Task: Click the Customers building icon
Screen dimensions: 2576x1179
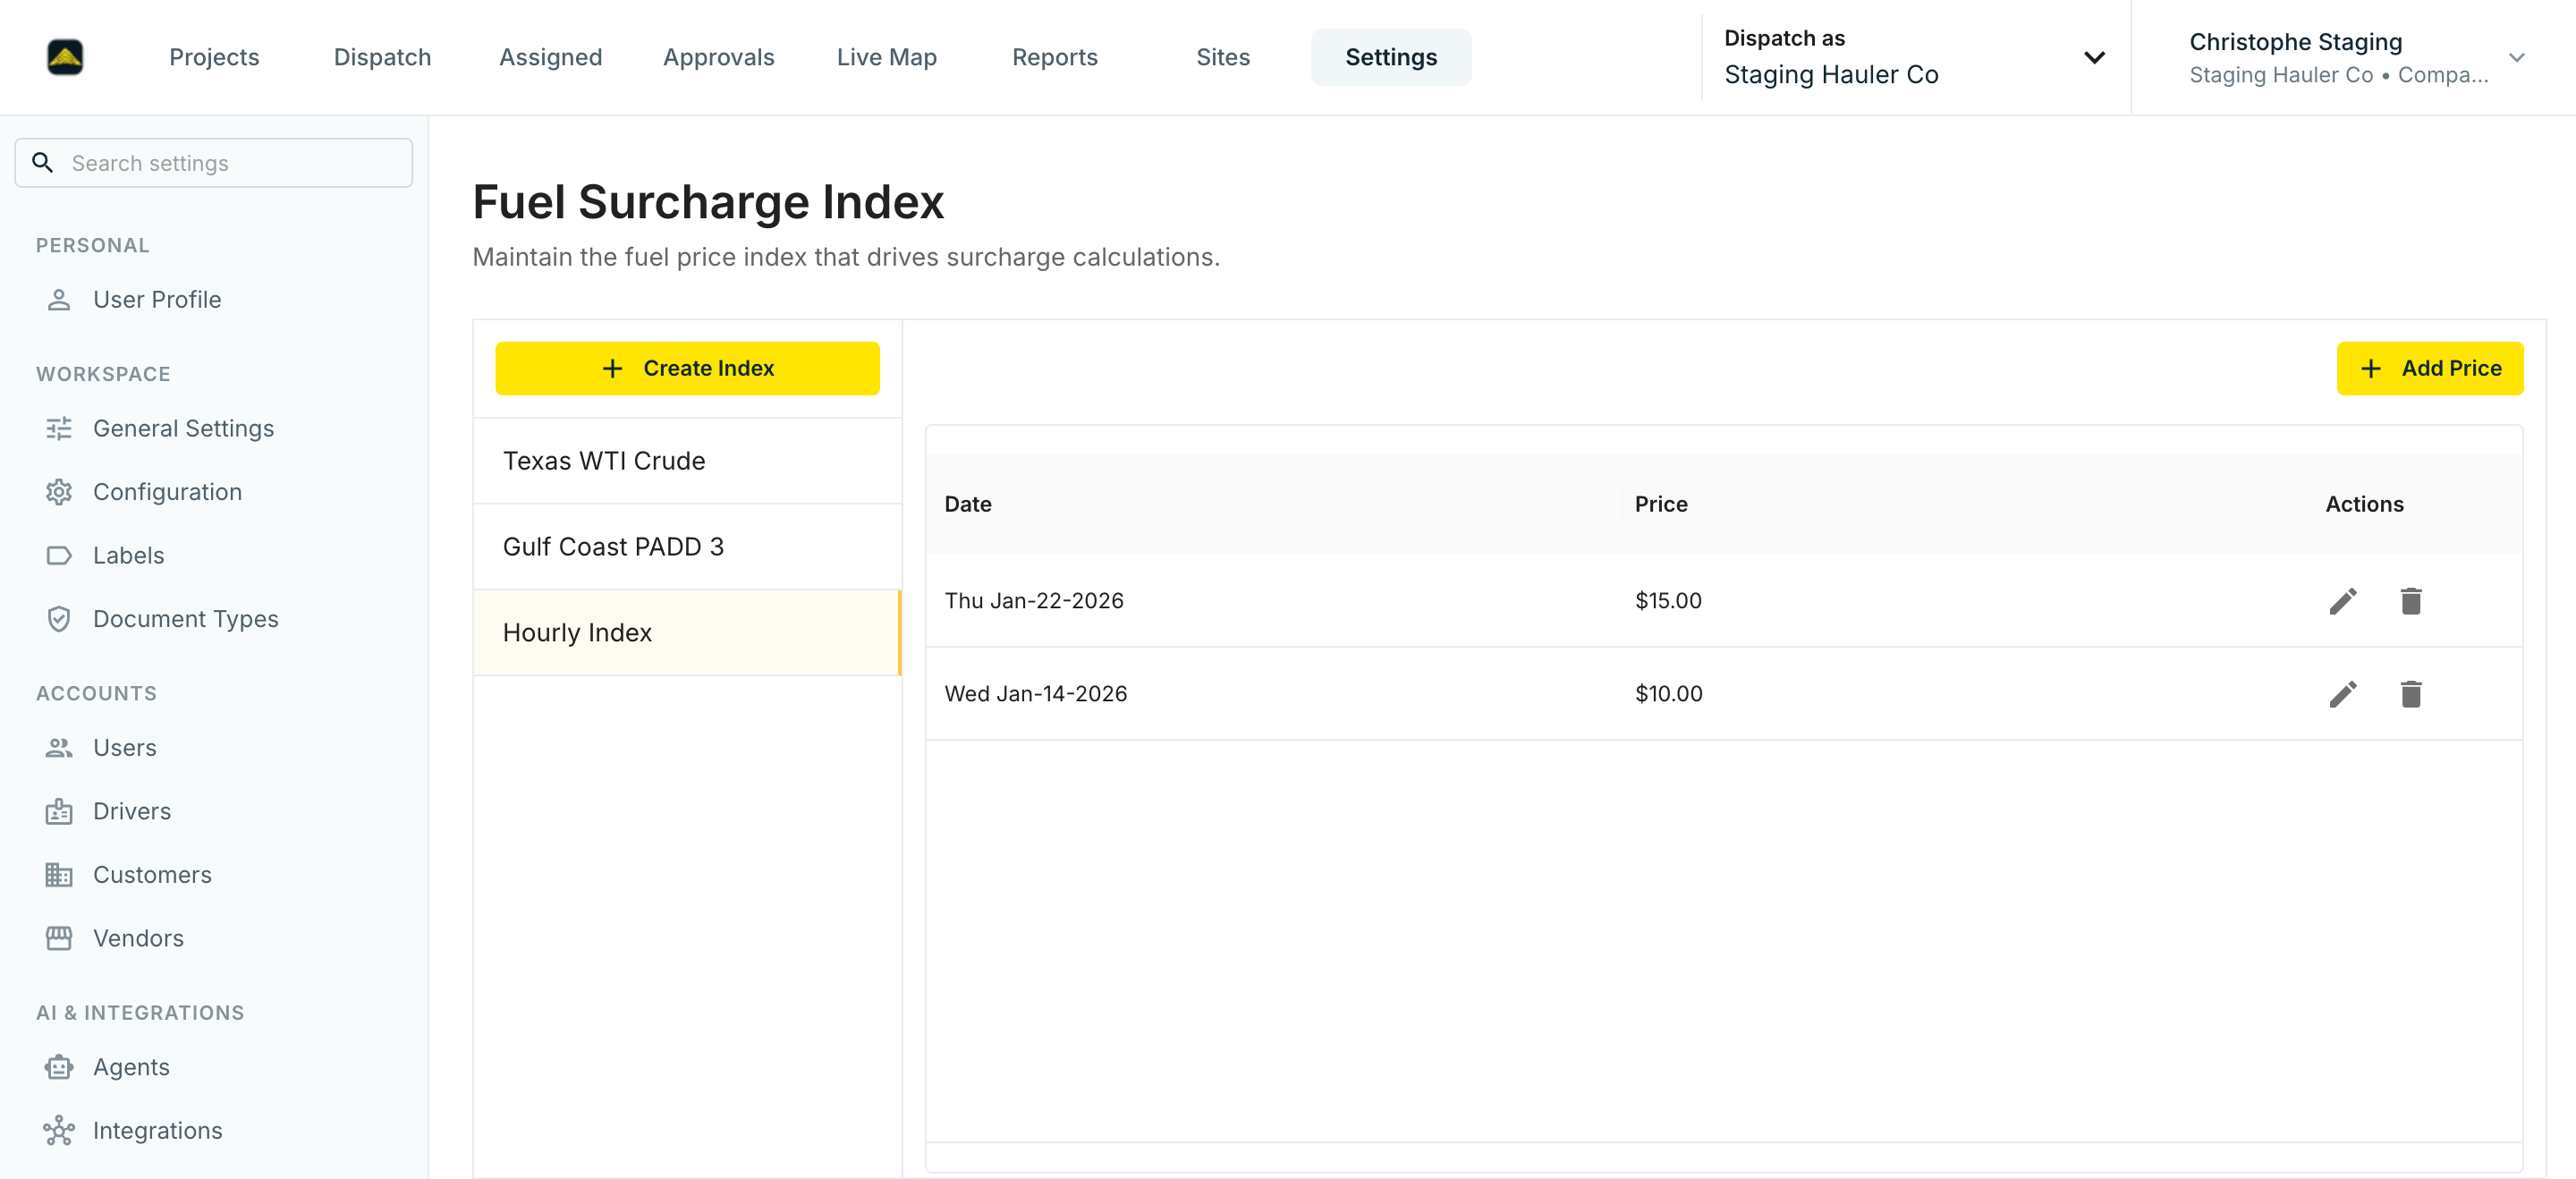Action: pos(59,875)
